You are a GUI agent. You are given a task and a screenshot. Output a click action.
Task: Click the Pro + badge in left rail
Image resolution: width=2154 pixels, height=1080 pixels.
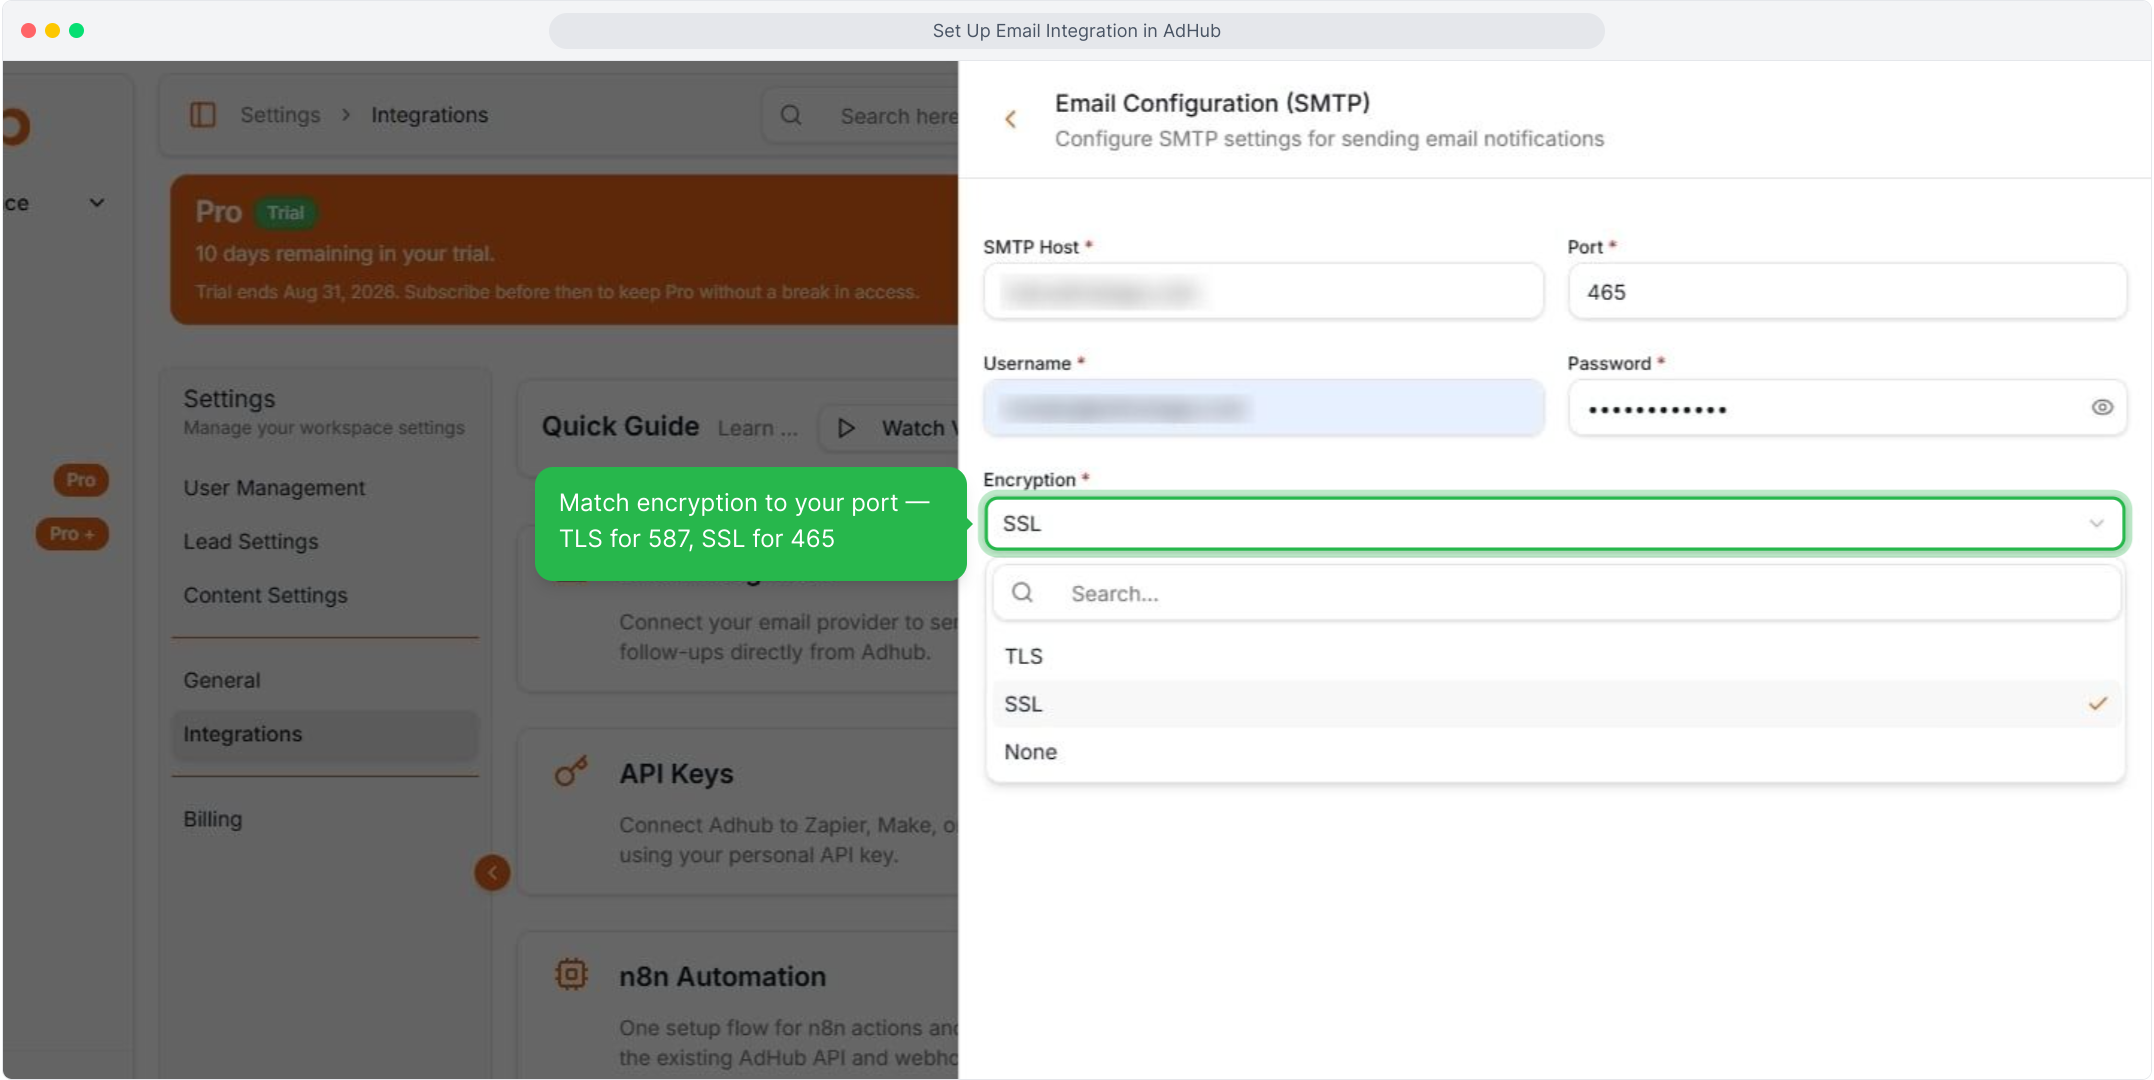pos(72,534)
